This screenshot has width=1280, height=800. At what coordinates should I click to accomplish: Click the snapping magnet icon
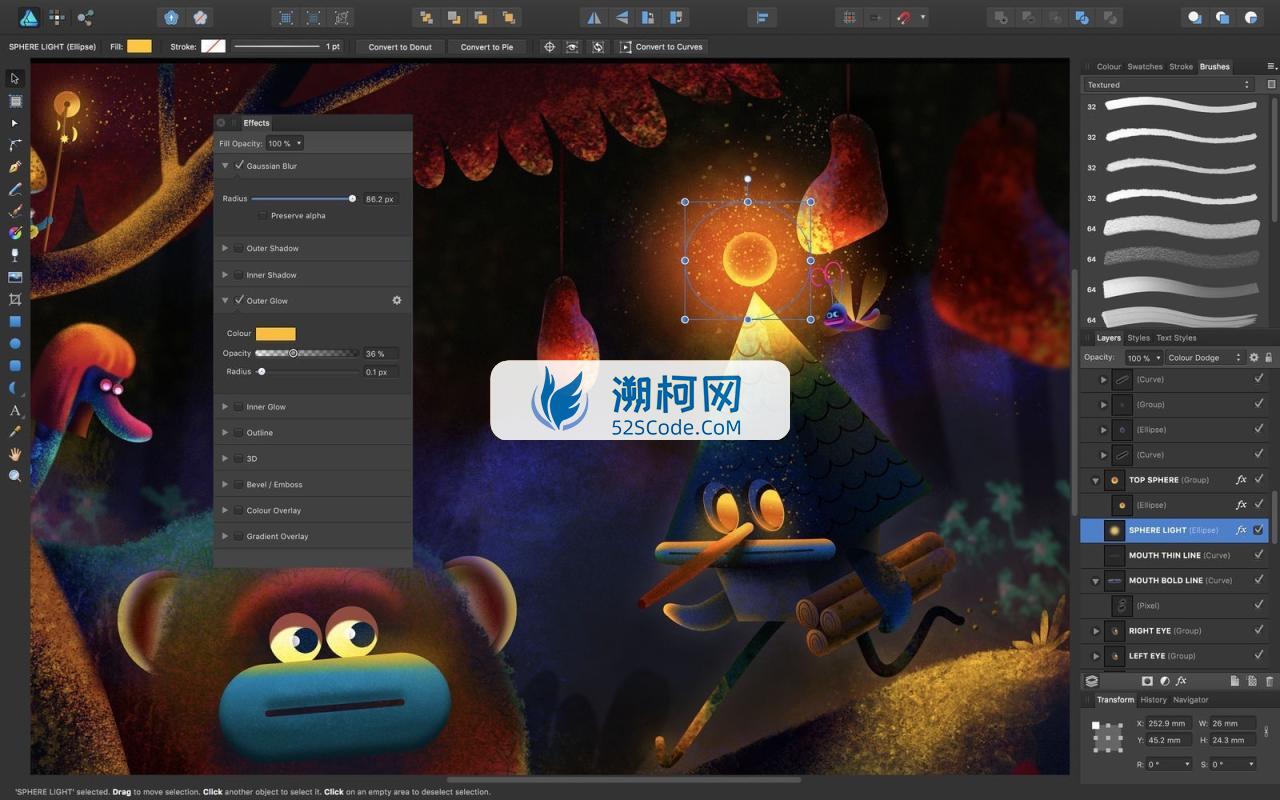pyautogui.click(x=904, y=17)
